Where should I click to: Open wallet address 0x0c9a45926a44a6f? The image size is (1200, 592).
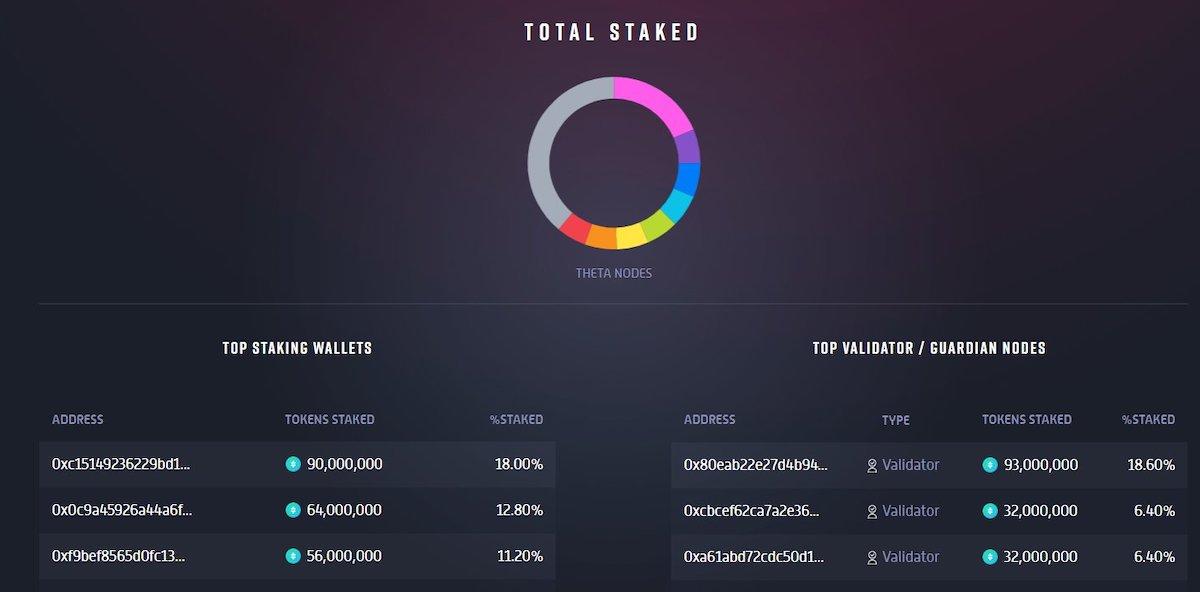122,510
